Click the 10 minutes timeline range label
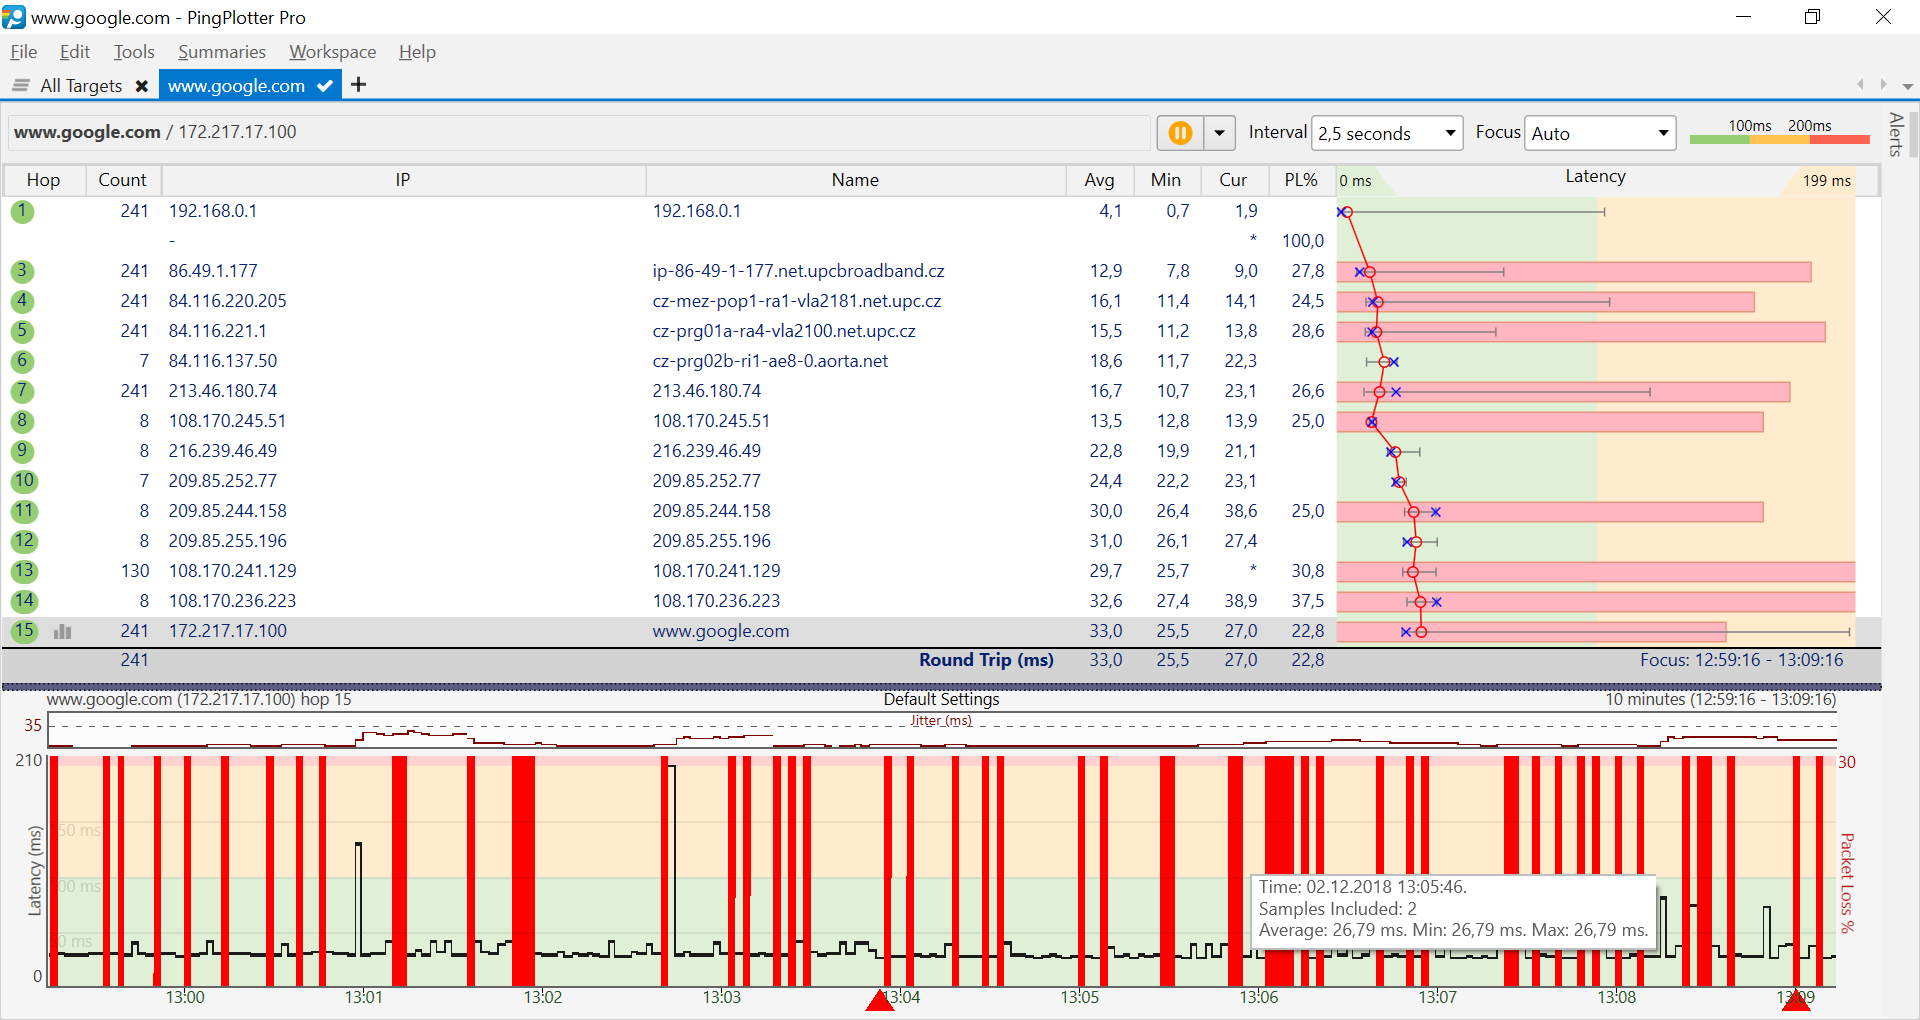The width and height of the screenshot is (1920, 1020). click(1720, 699)
